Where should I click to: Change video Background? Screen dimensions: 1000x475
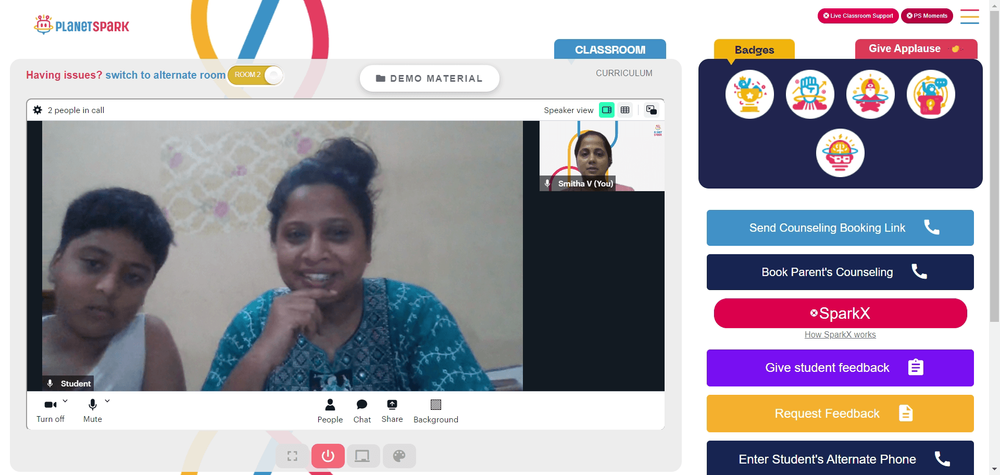point(436,411)
